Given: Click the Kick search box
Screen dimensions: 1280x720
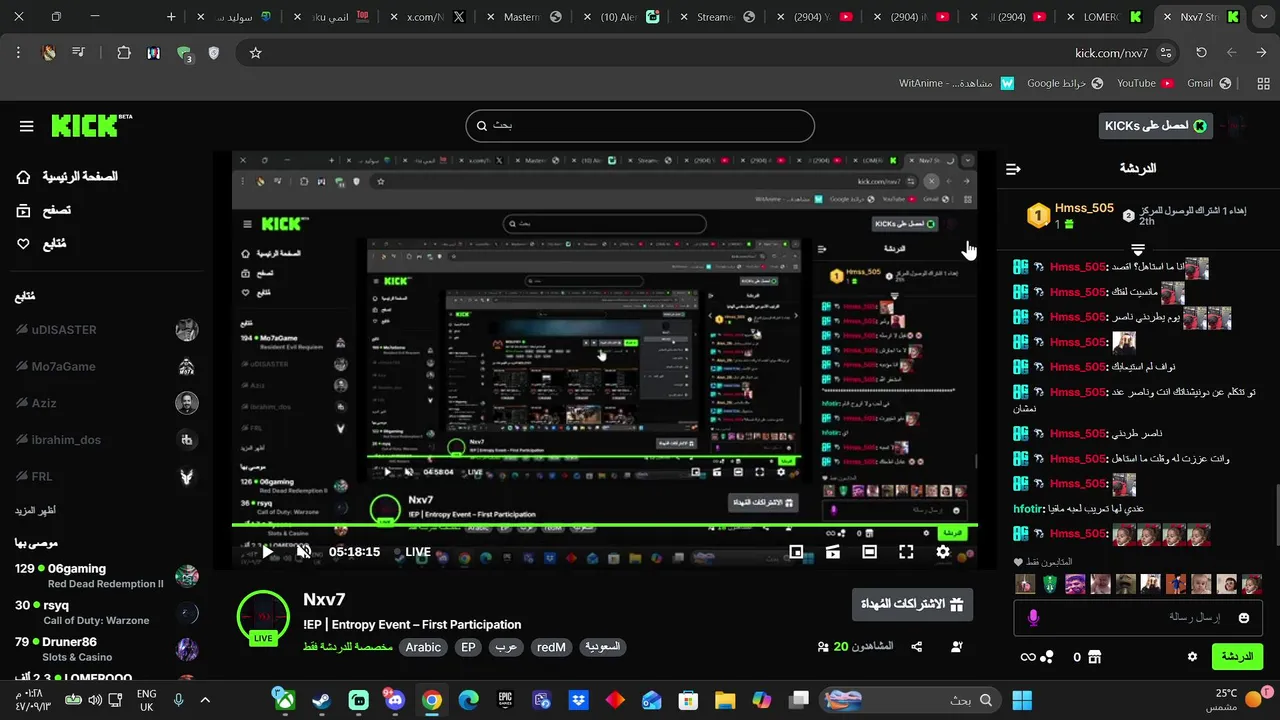Looking at the screenshot, I should coord(640,126).
